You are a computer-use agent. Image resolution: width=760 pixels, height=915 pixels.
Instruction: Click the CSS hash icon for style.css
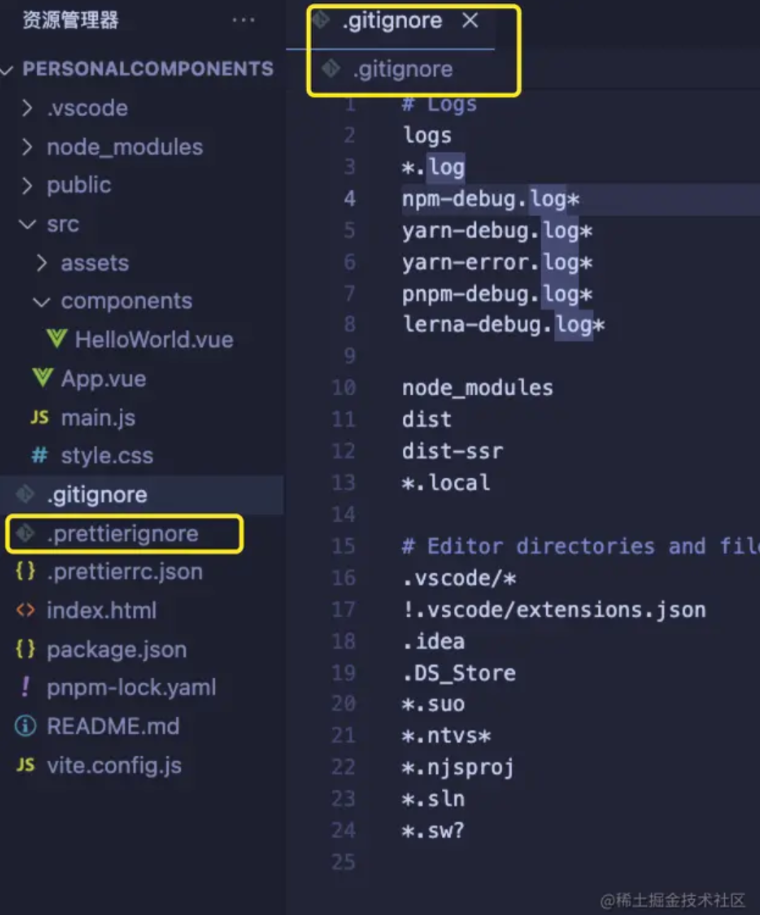pyautogui.click(x=40, y=456)
